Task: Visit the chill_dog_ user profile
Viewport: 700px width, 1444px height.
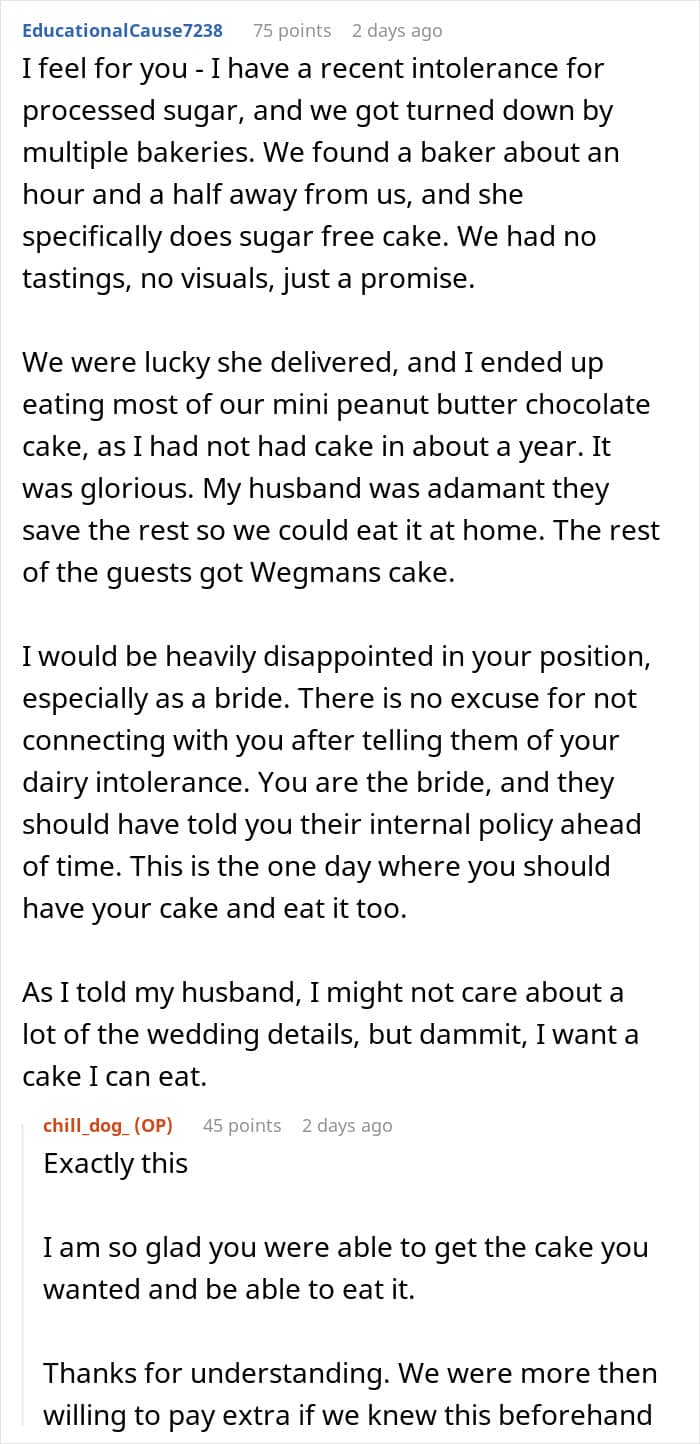Action: point(84,1125)
